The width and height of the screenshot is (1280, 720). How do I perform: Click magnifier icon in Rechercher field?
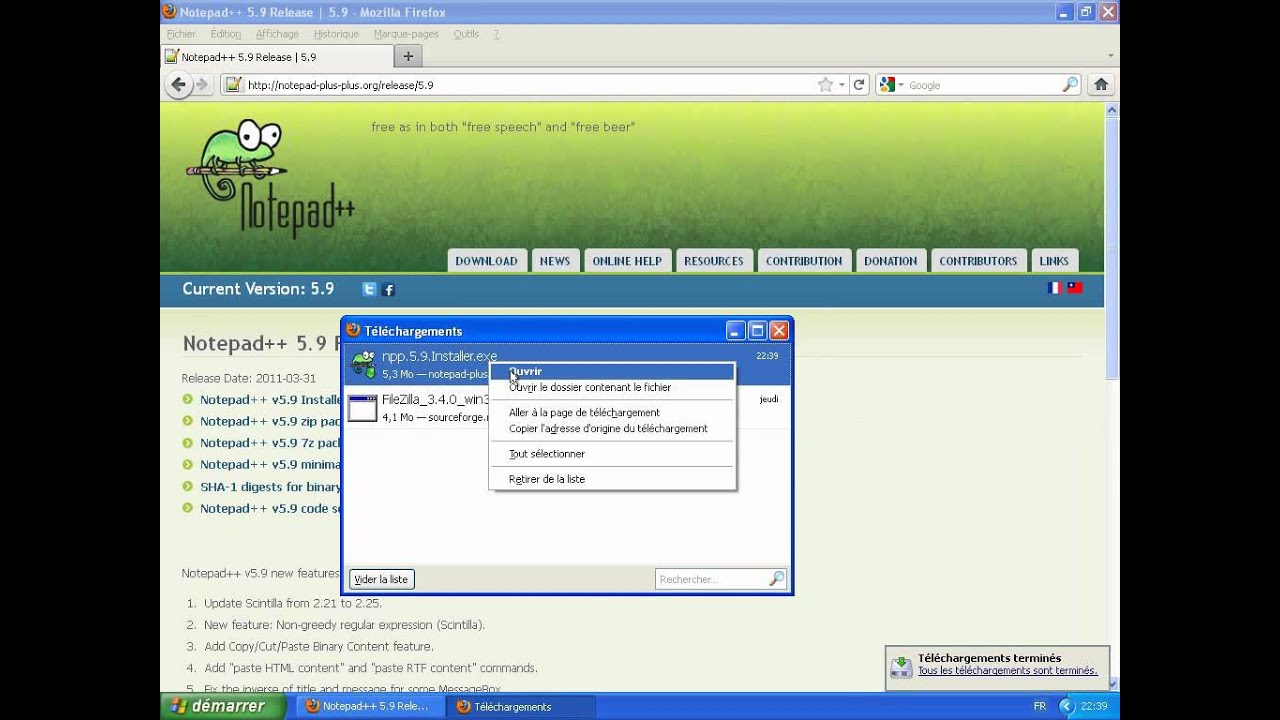pyautogui.click(x=776, y=579)
